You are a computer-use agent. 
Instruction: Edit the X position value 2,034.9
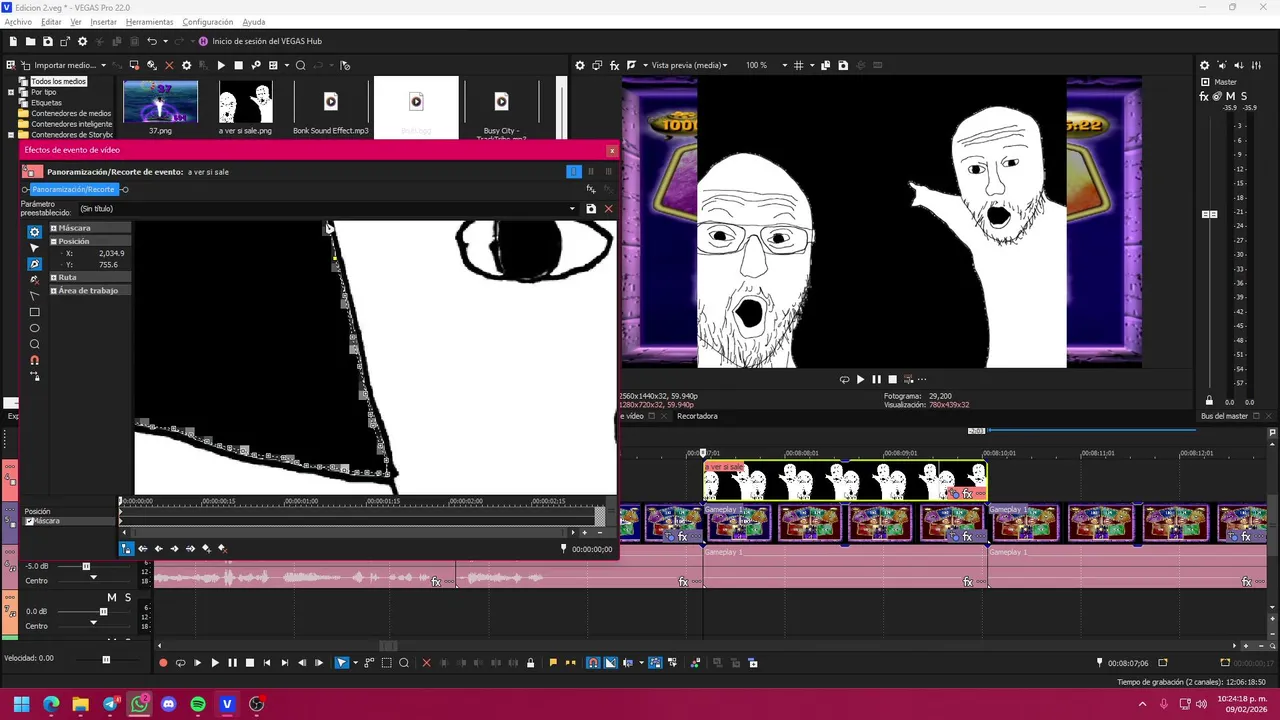[111, 253]
